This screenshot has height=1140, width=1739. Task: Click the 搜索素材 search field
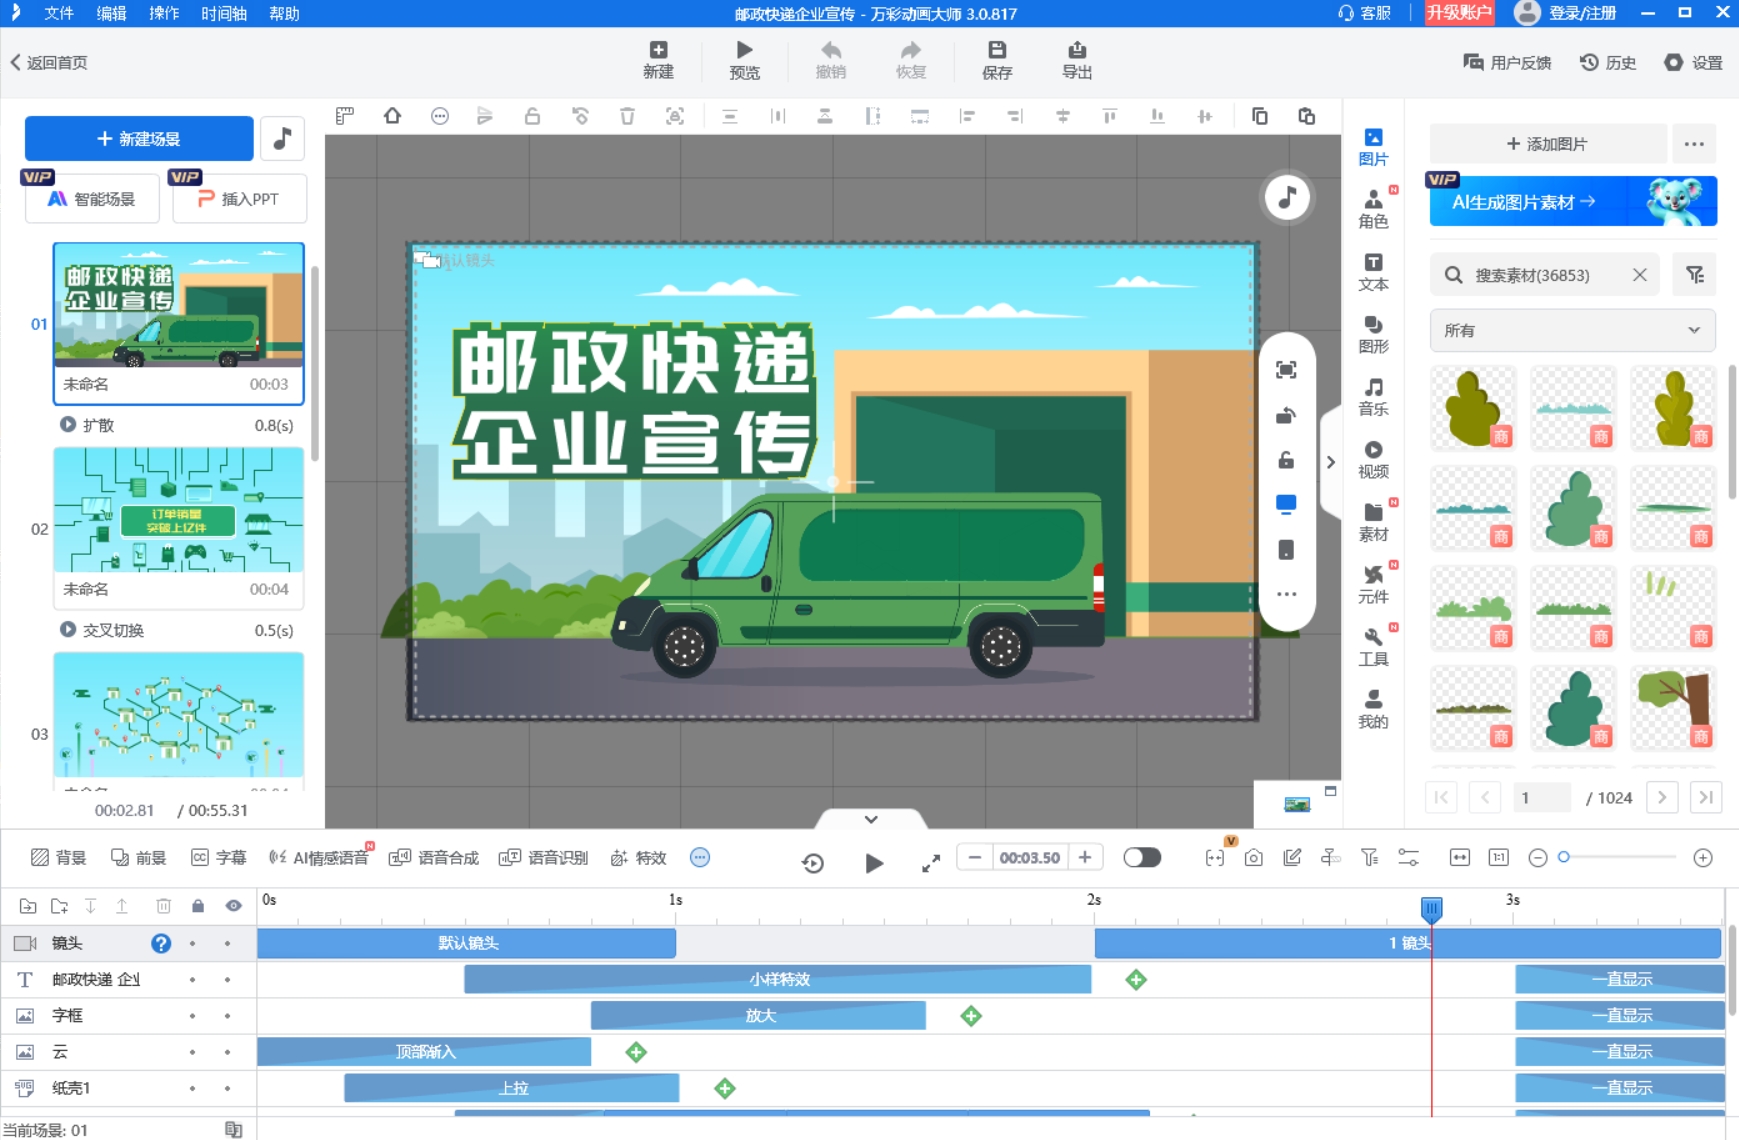pos(1545,274)
